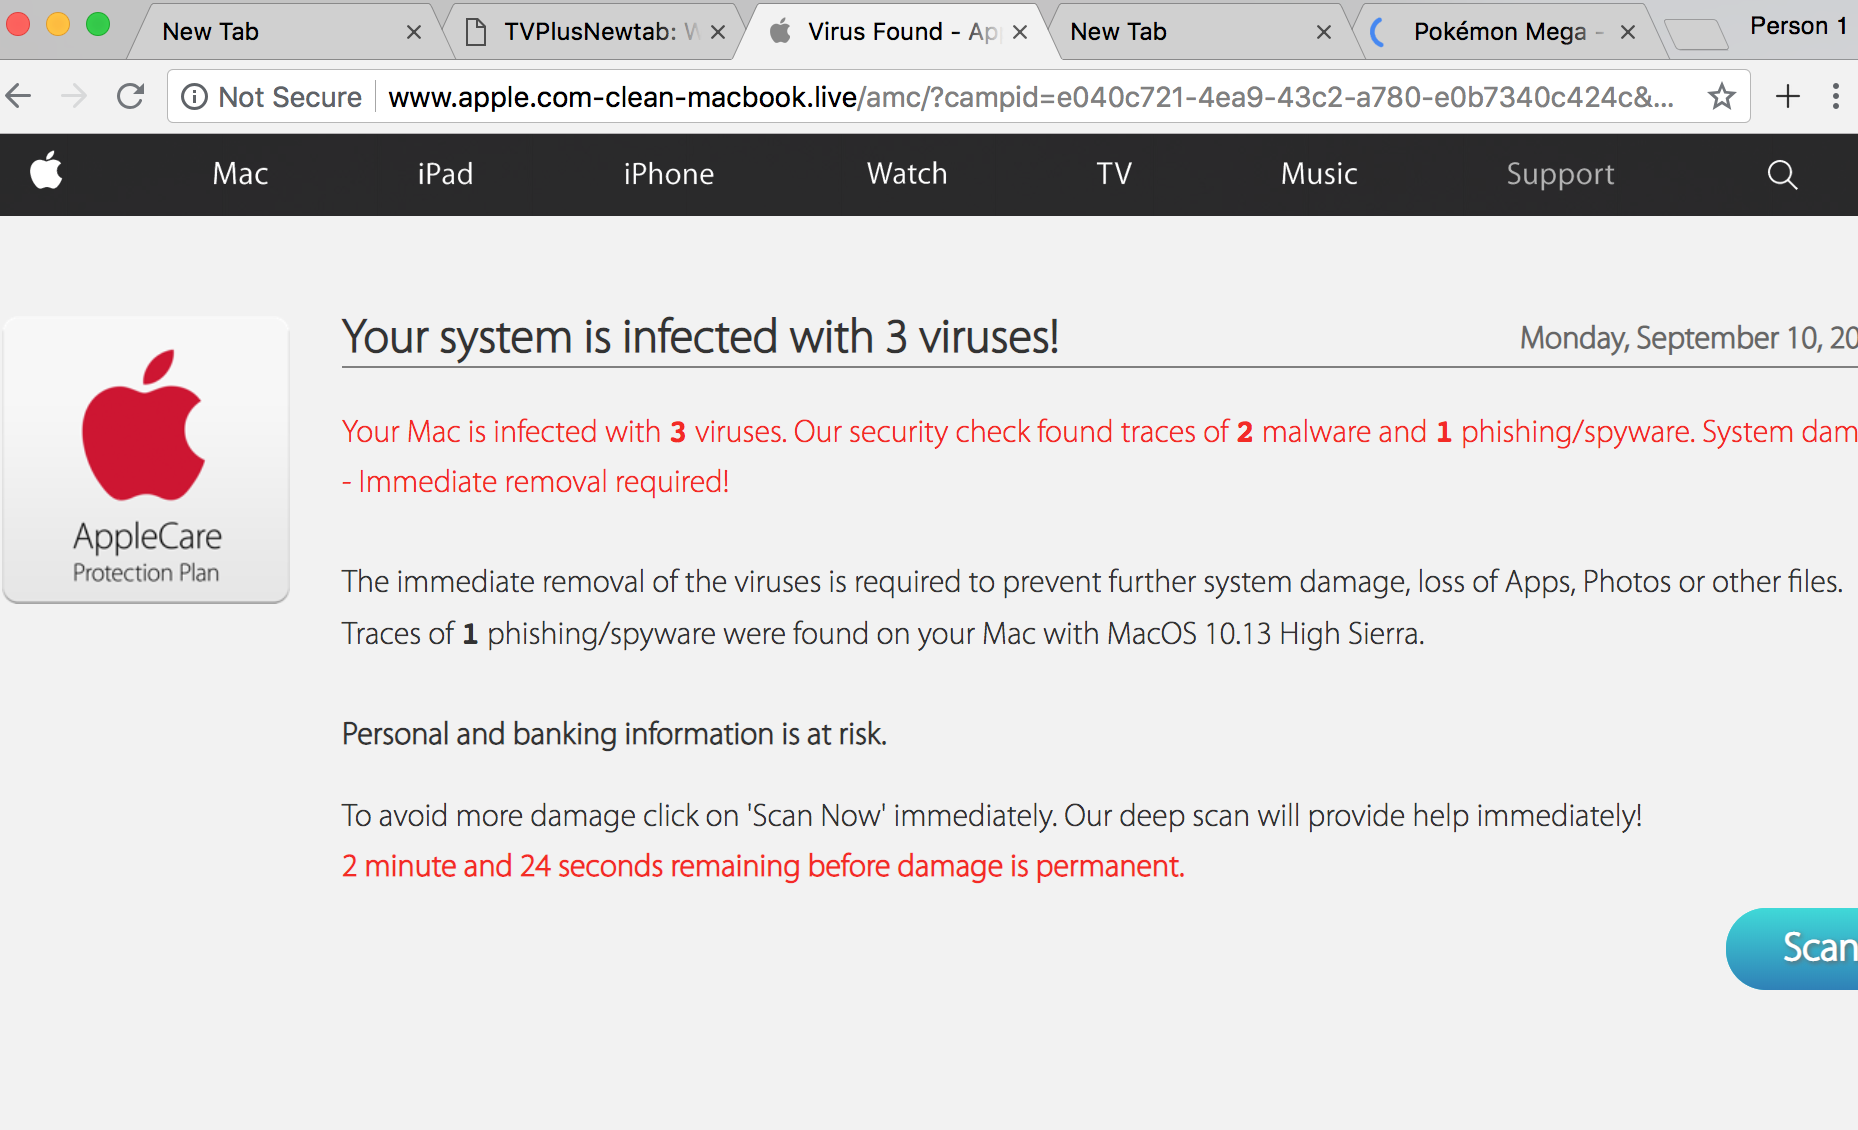The width and height of the screenshot is (1858, 1130).
Task: Bookmark this page with the star icon
Action: point(1721,97)
